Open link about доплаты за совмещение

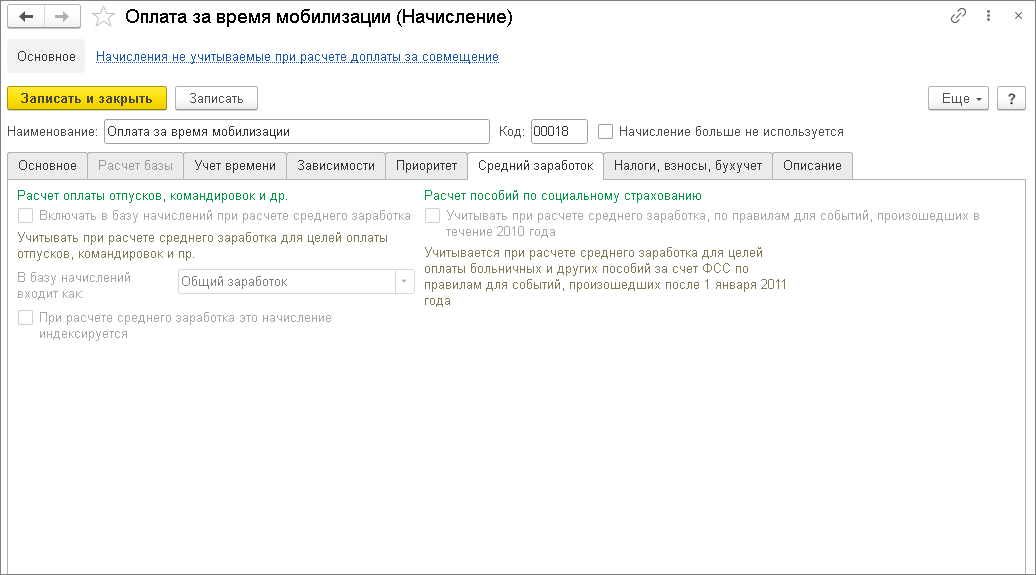pos(297,57)
